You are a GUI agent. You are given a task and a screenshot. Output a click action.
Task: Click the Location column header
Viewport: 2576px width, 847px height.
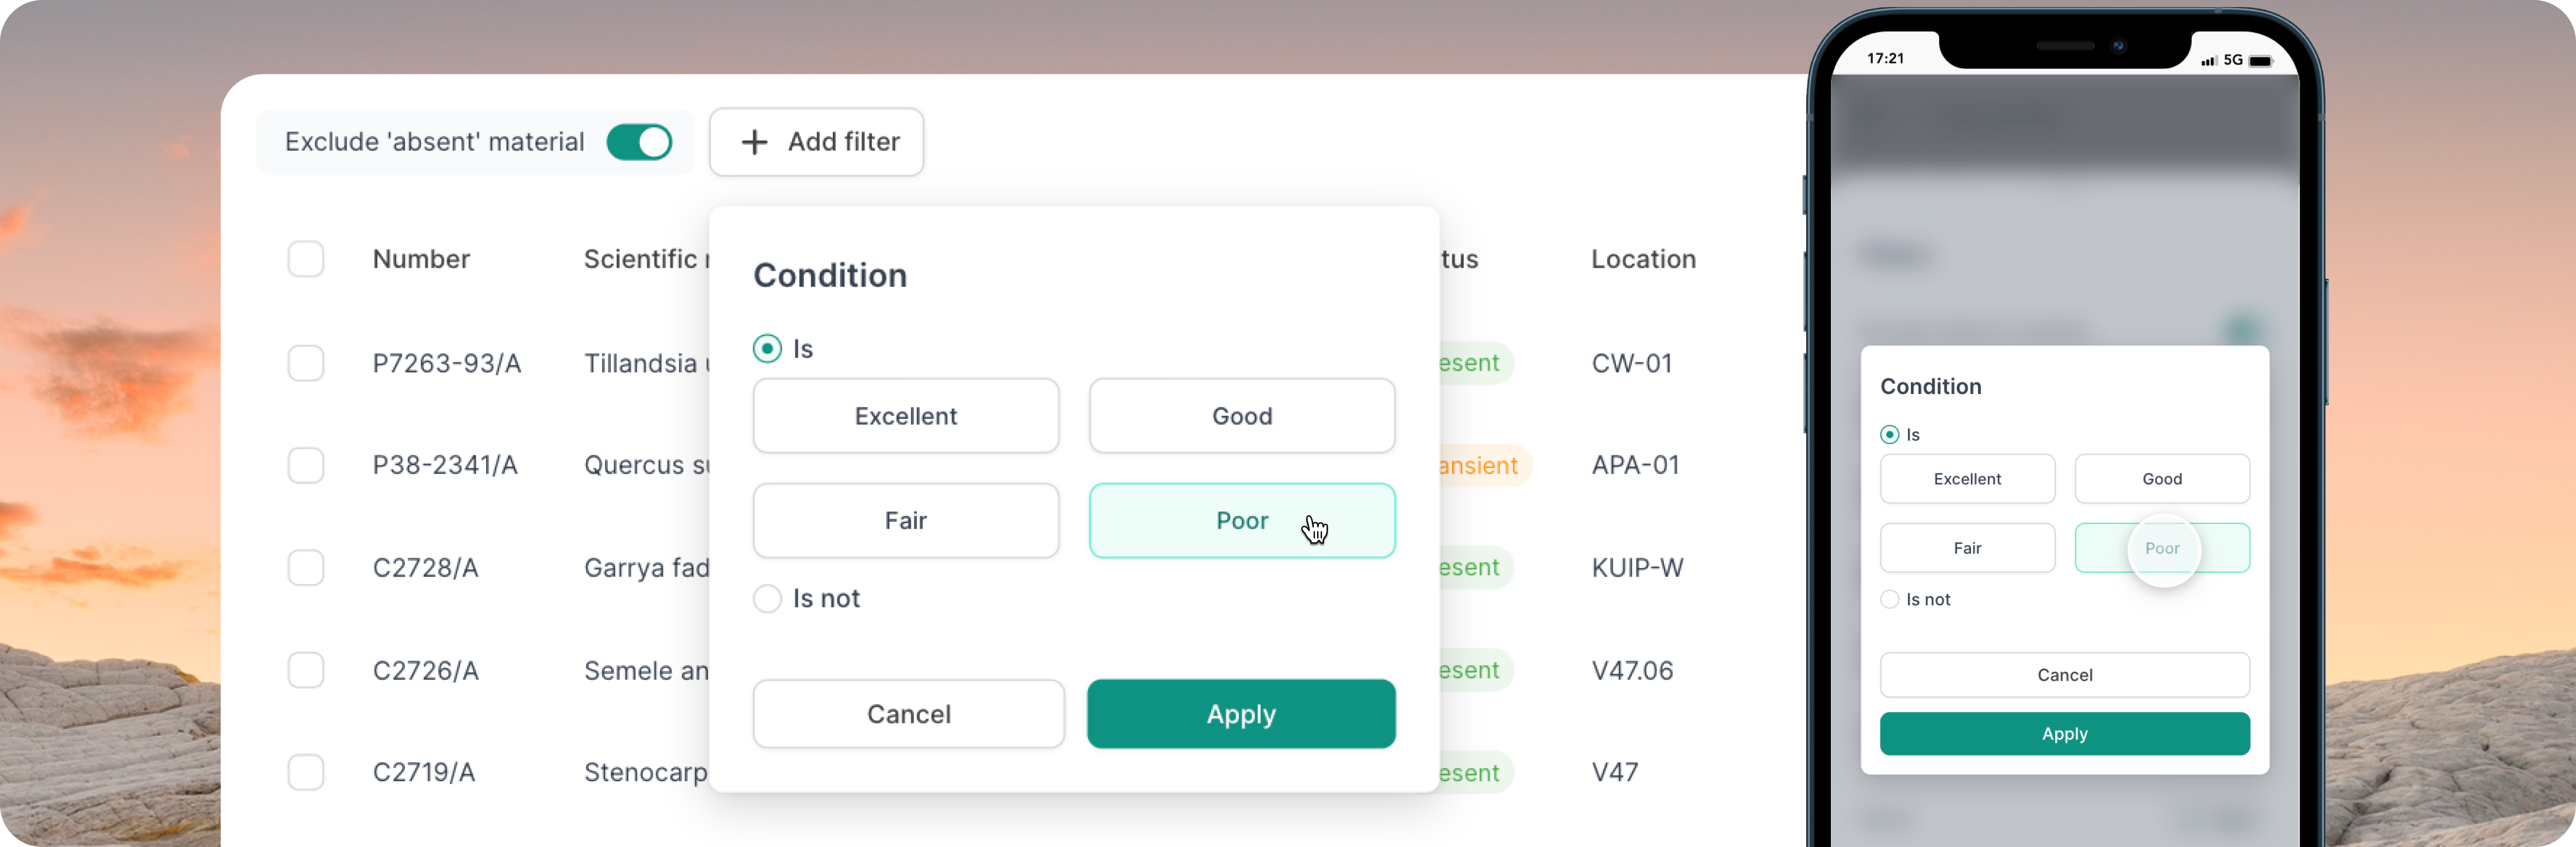1643,259
